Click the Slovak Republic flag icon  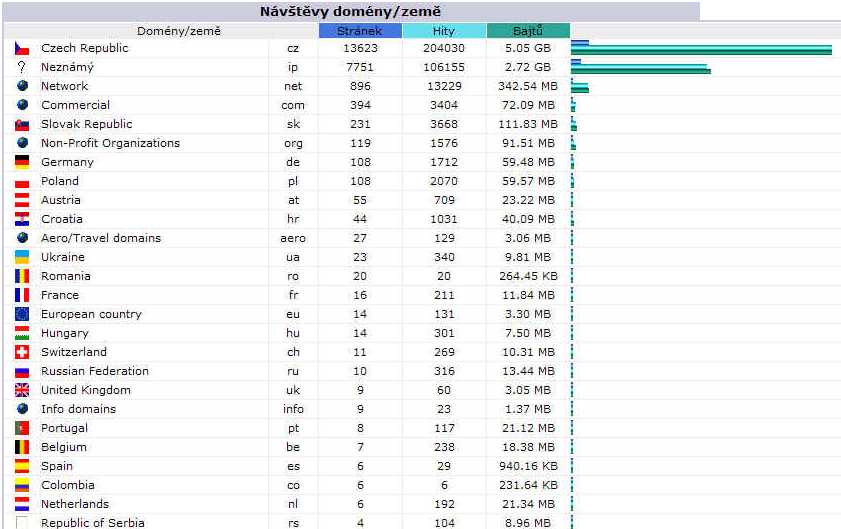[x=22, y=124]
